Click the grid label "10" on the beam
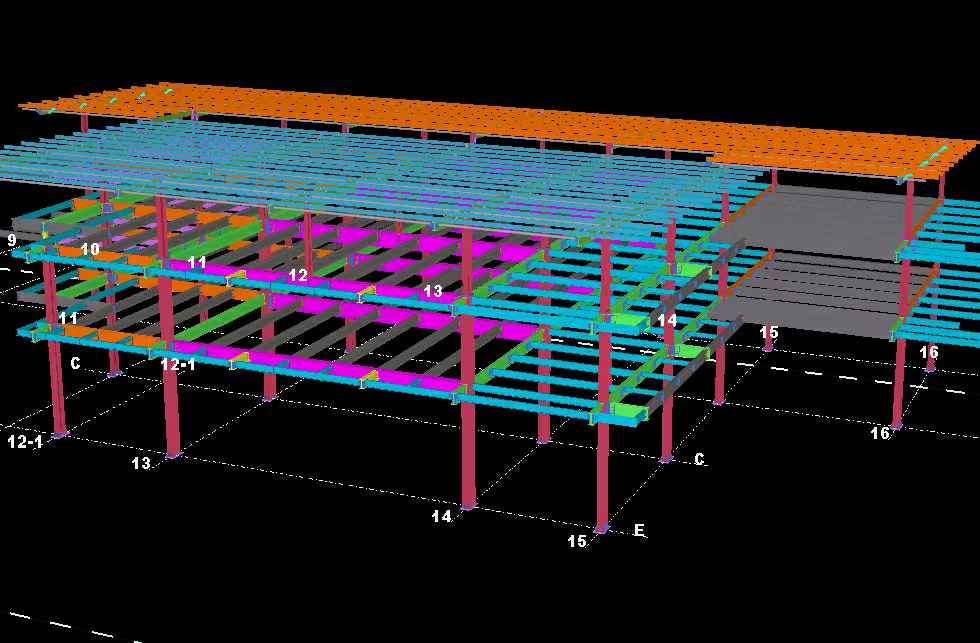This screenshot has width=980, height=643. point(90,249)
